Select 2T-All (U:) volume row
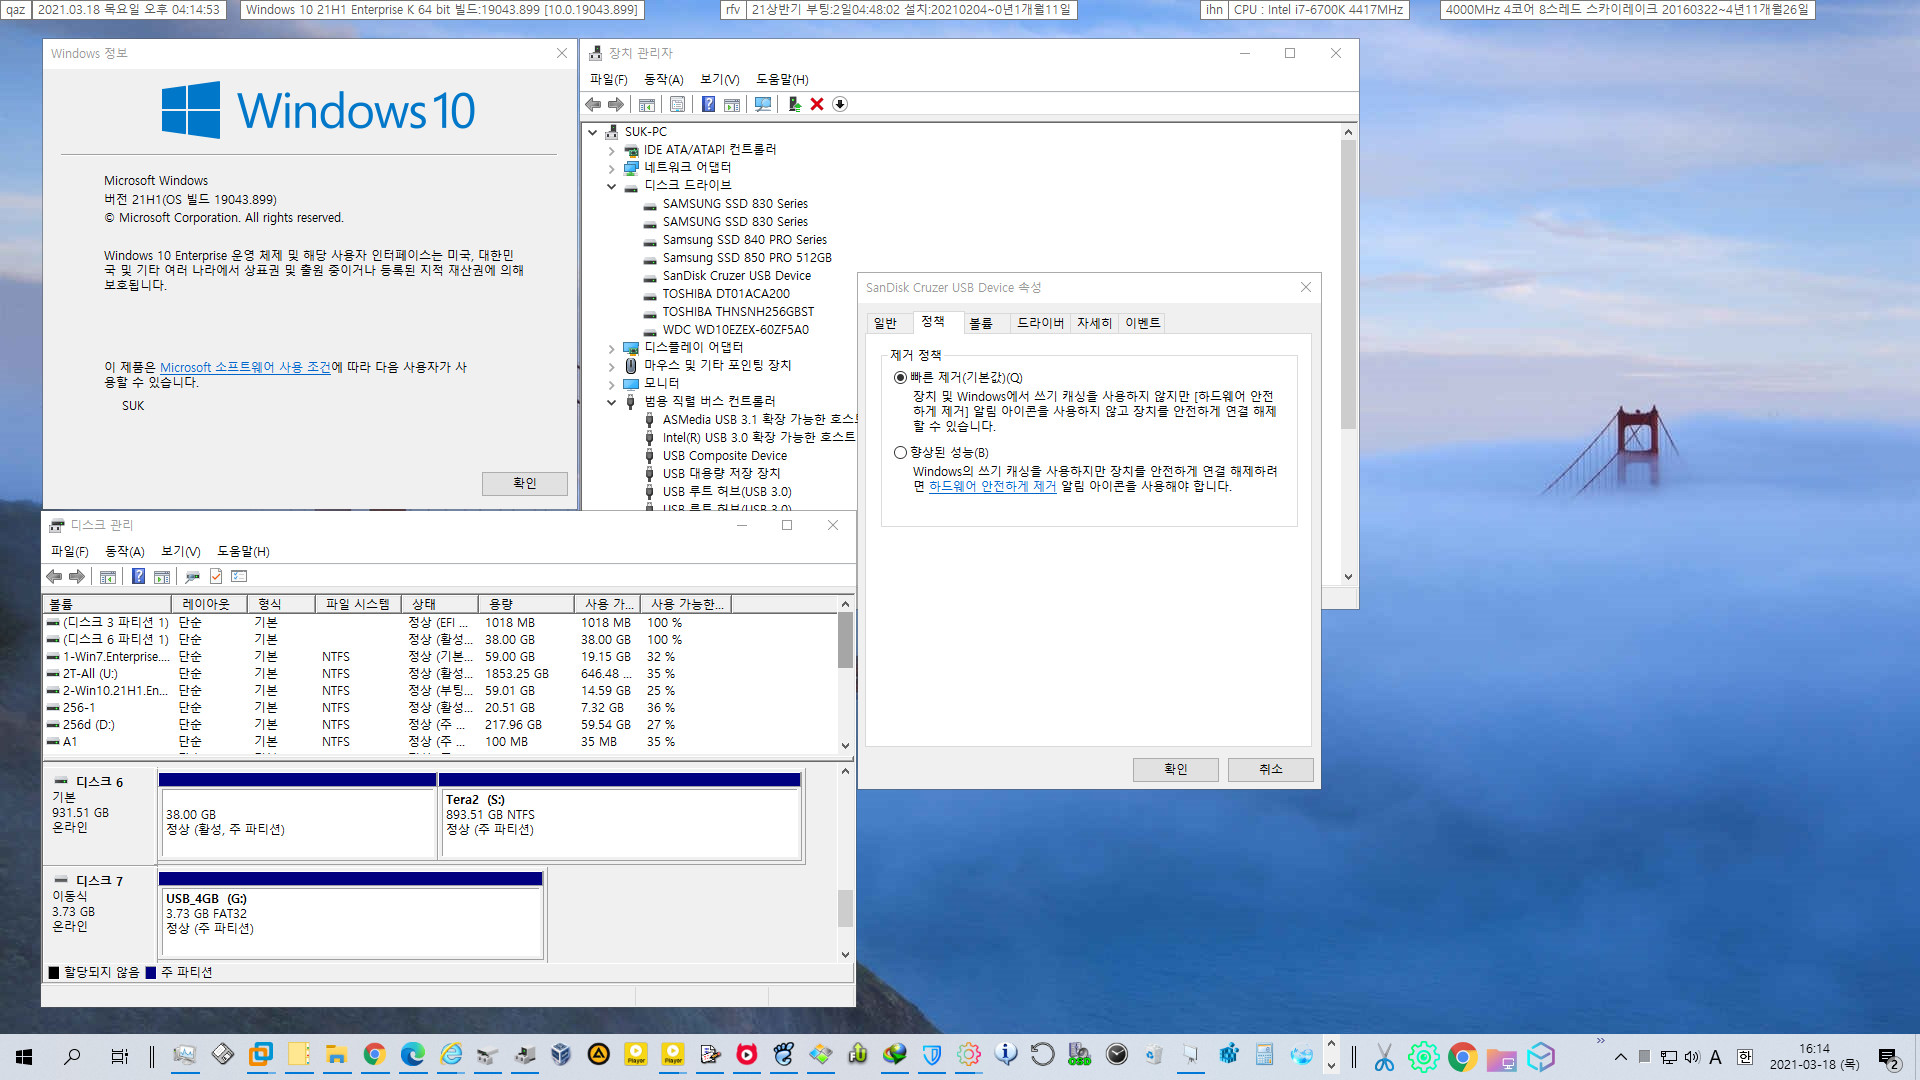The width and height of the screenshot is (1920, 1080). (x=440, y=674)
